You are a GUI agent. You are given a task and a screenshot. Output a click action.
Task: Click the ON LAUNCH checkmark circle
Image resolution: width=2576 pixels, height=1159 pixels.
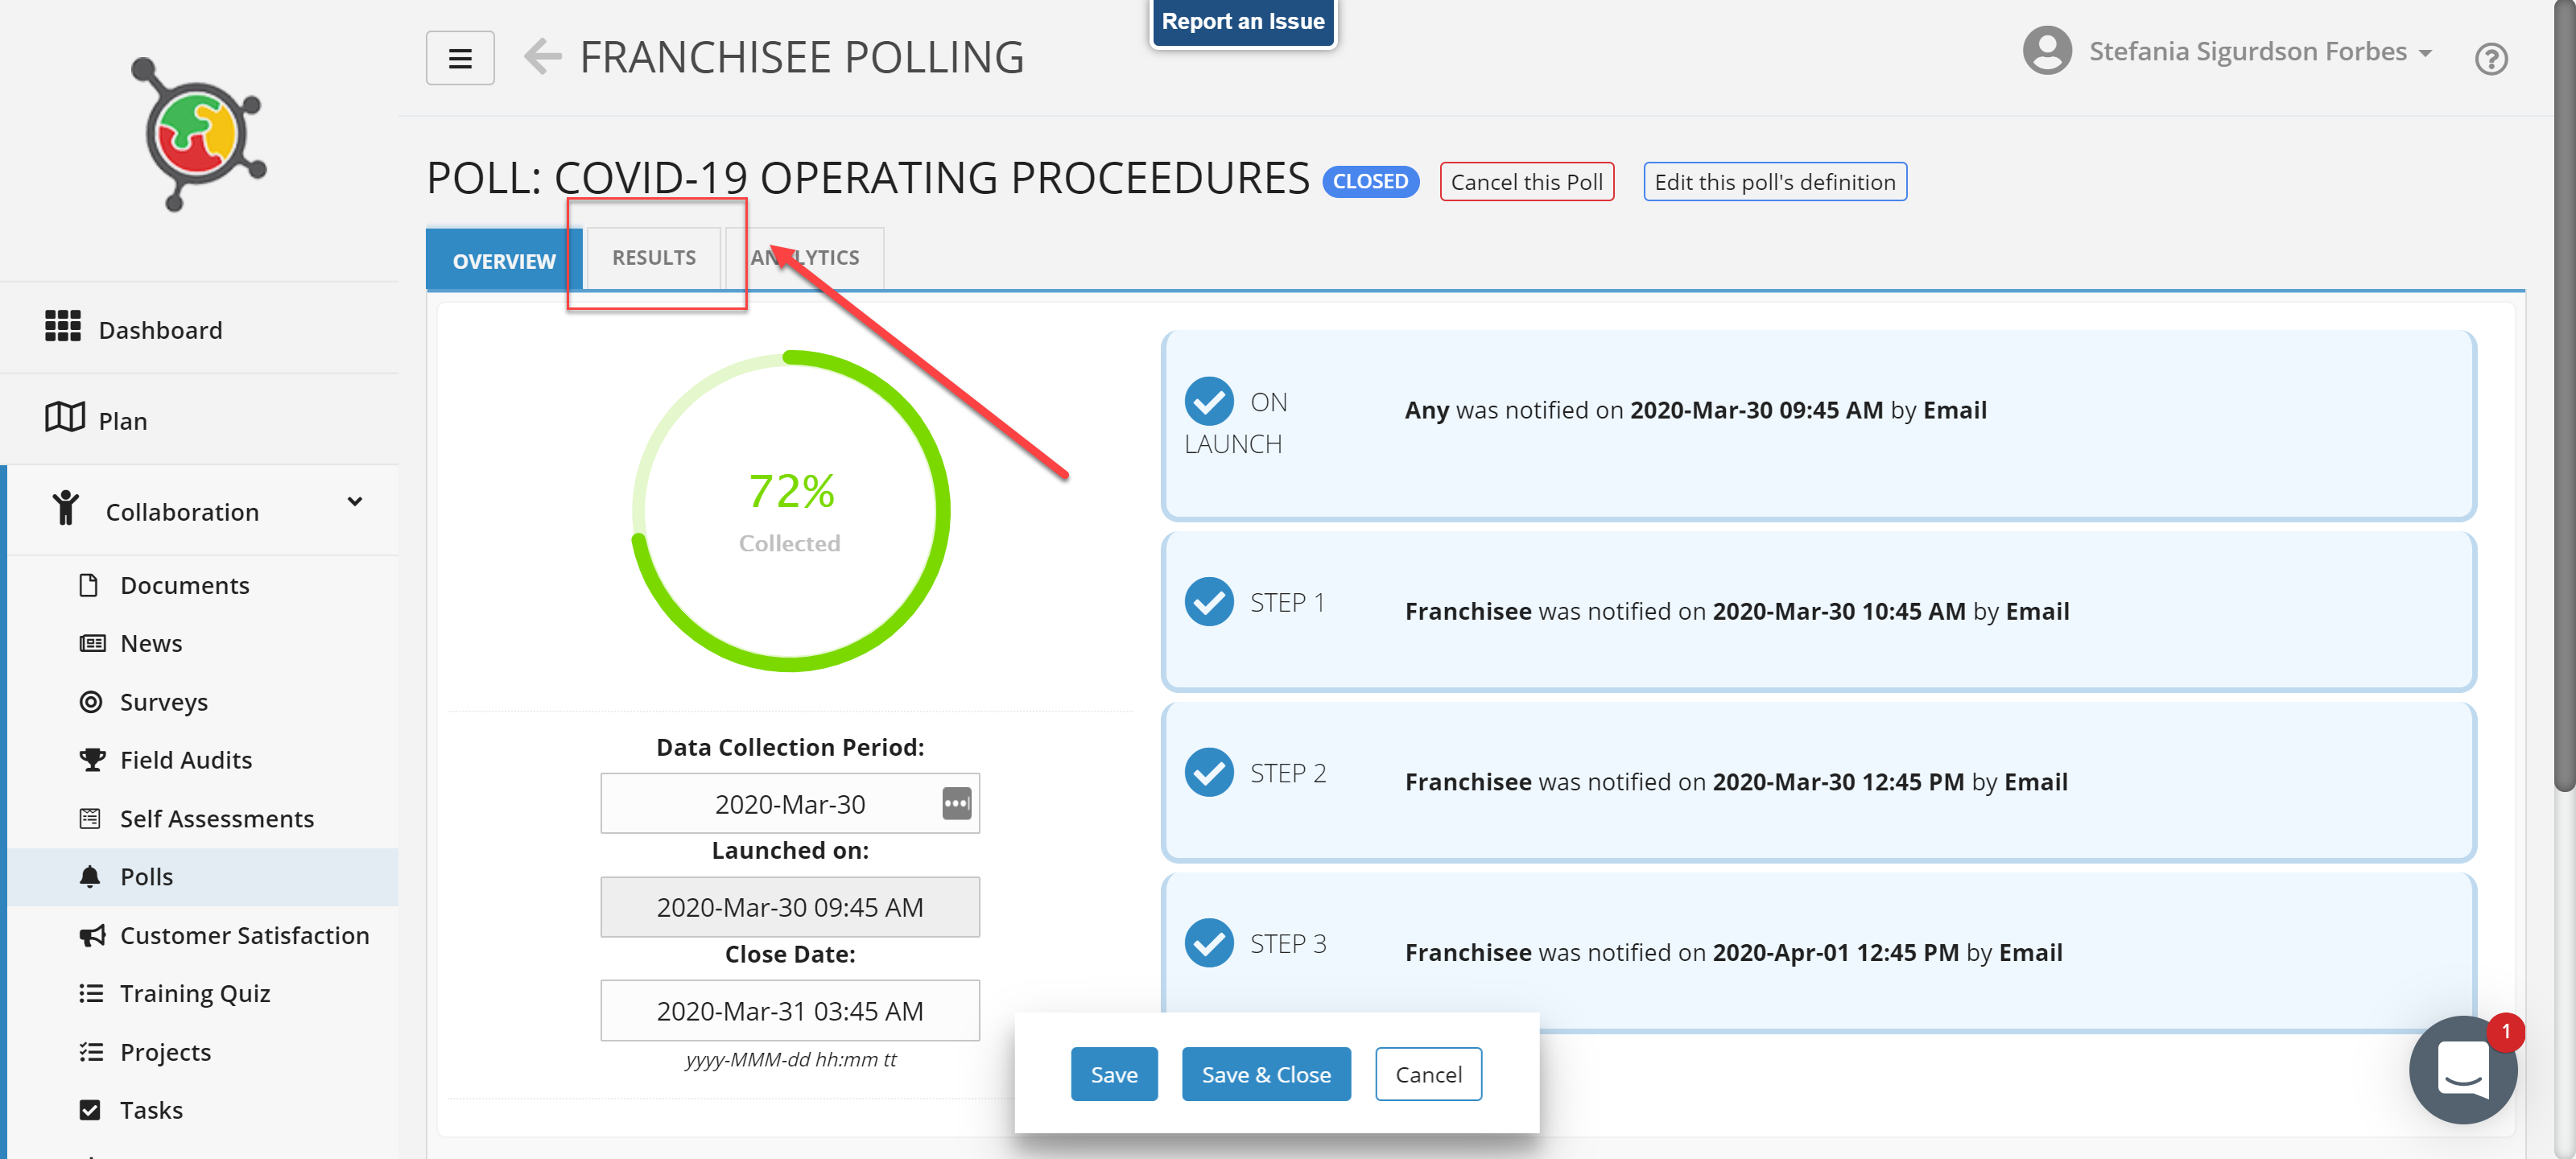(x=1209, y=402)
